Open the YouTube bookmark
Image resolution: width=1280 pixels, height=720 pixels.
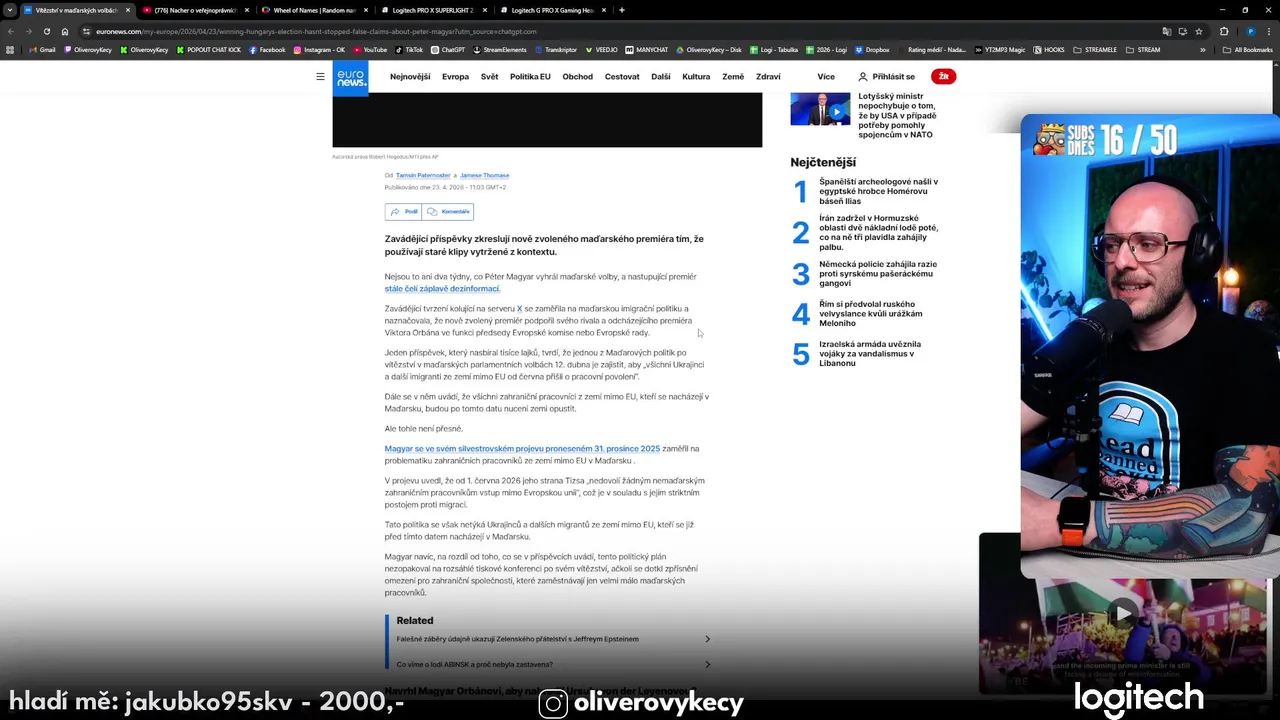pos(370,49)
